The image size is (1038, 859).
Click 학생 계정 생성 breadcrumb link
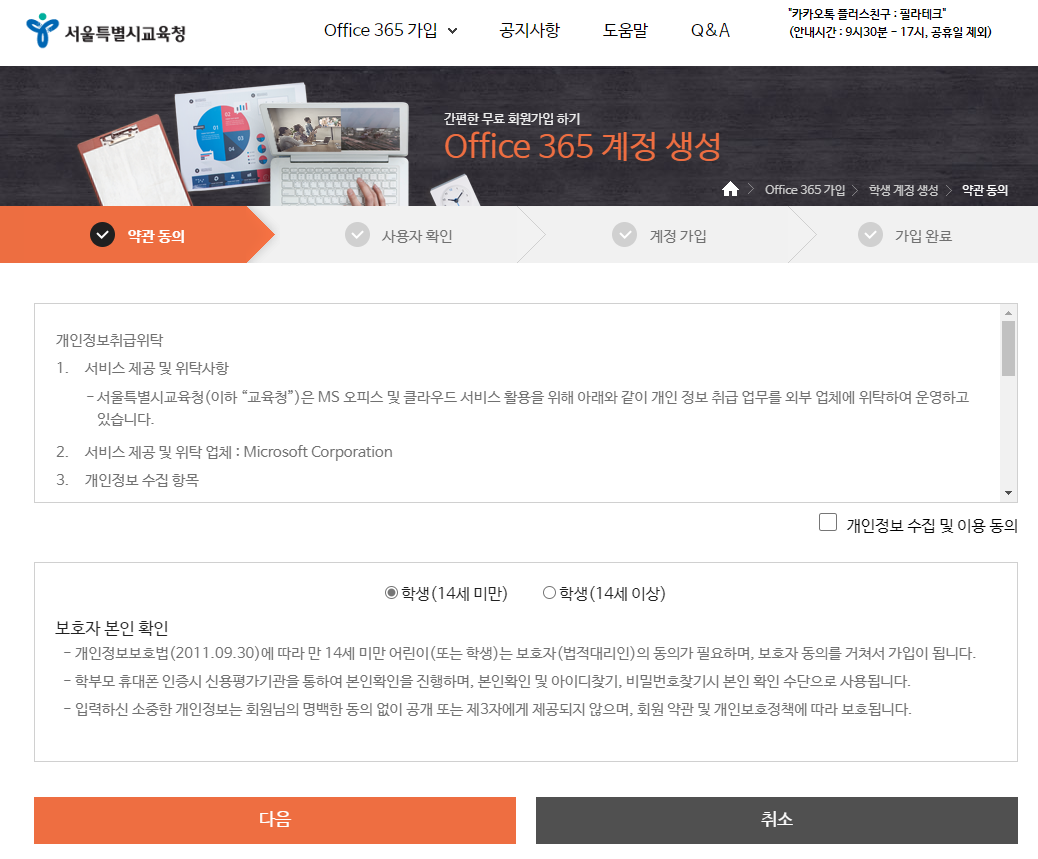tap(904, 190)
